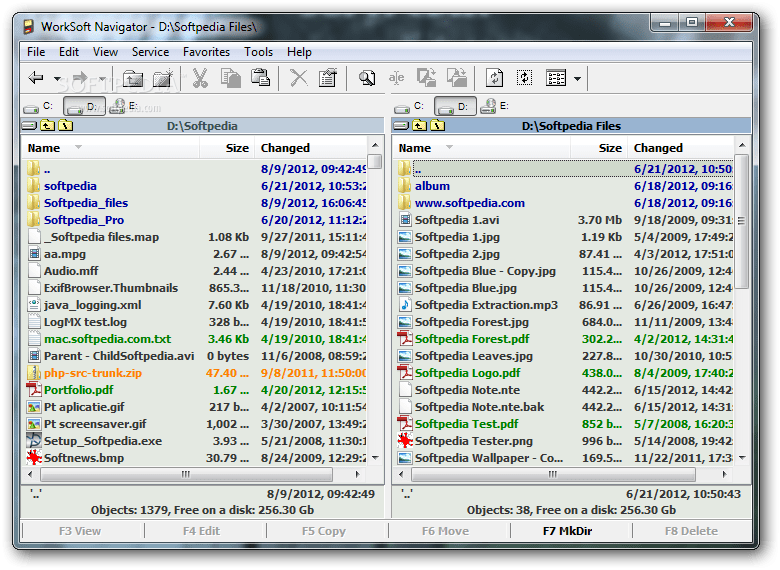The width and height of the screenshot is (780, 570).
Task: Click right panel root folder icon
Action: (x=438, y=125)
